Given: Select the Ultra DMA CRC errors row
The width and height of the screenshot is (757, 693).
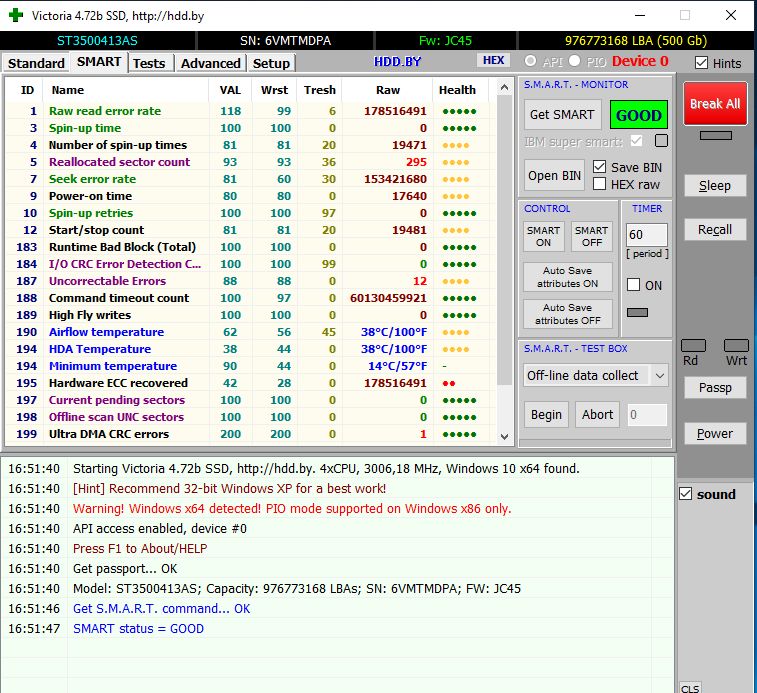Looking at the screenshot, I should tap(251, 434).
